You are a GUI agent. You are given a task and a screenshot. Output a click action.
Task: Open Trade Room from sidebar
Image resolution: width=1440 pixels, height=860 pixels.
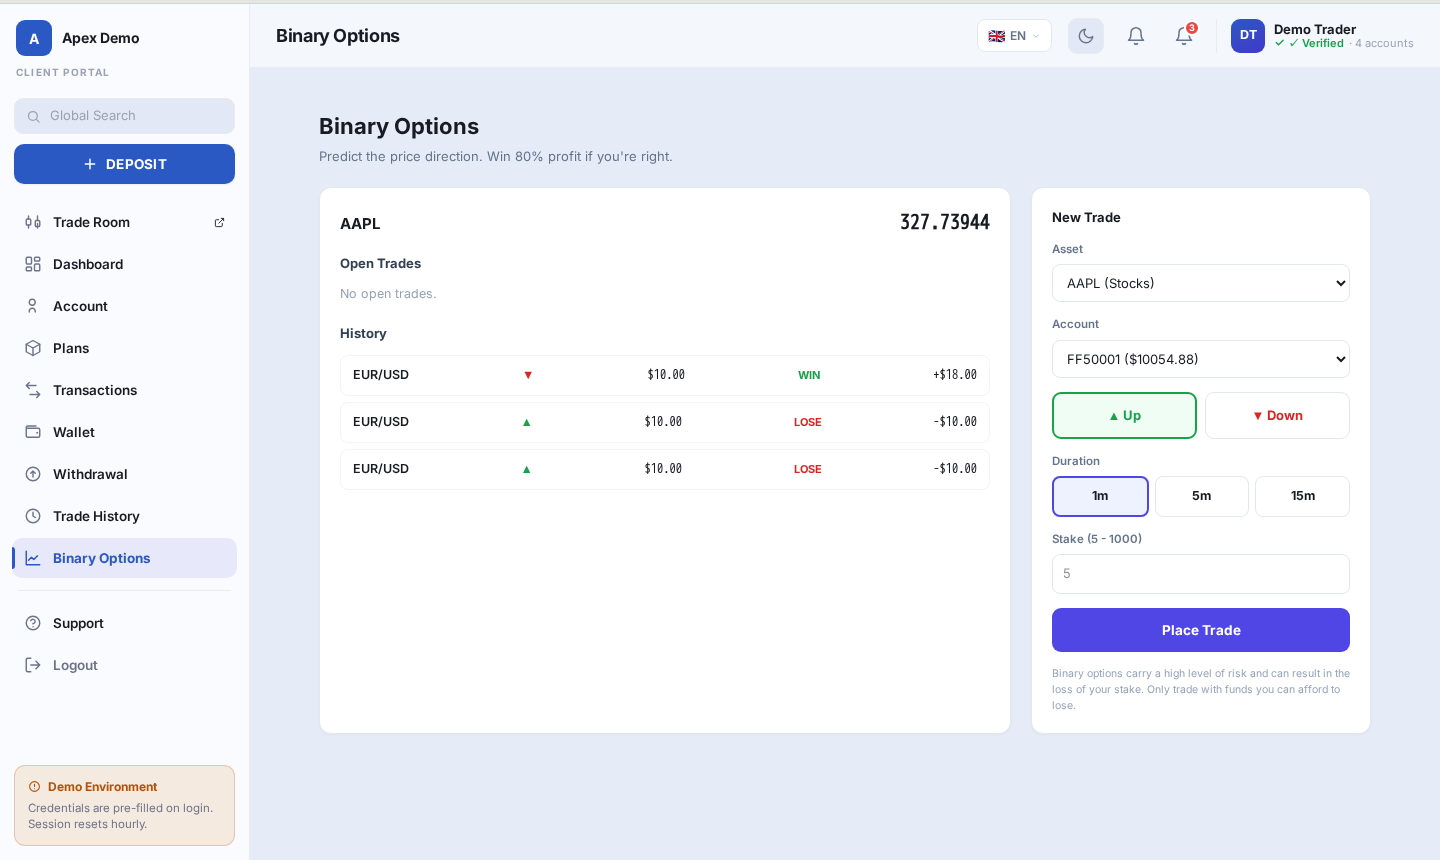point(124,222)
